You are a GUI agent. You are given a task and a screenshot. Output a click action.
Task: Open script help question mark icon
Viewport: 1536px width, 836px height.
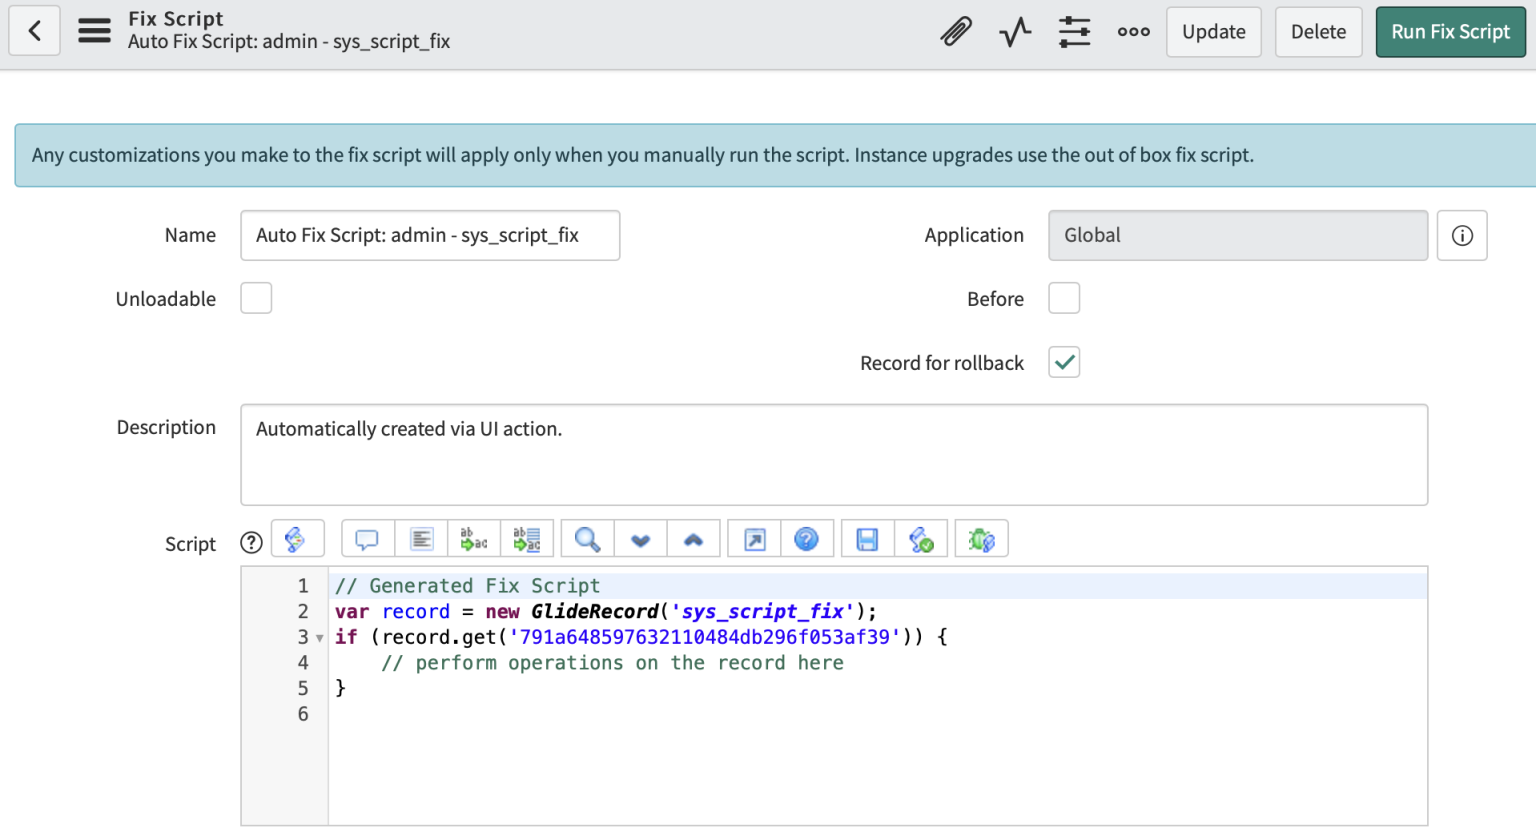pos(807,538)
